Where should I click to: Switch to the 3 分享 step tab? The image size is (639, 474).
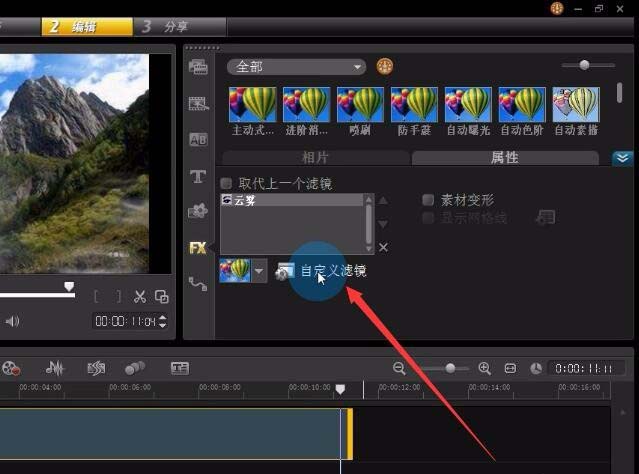point(180,27)
